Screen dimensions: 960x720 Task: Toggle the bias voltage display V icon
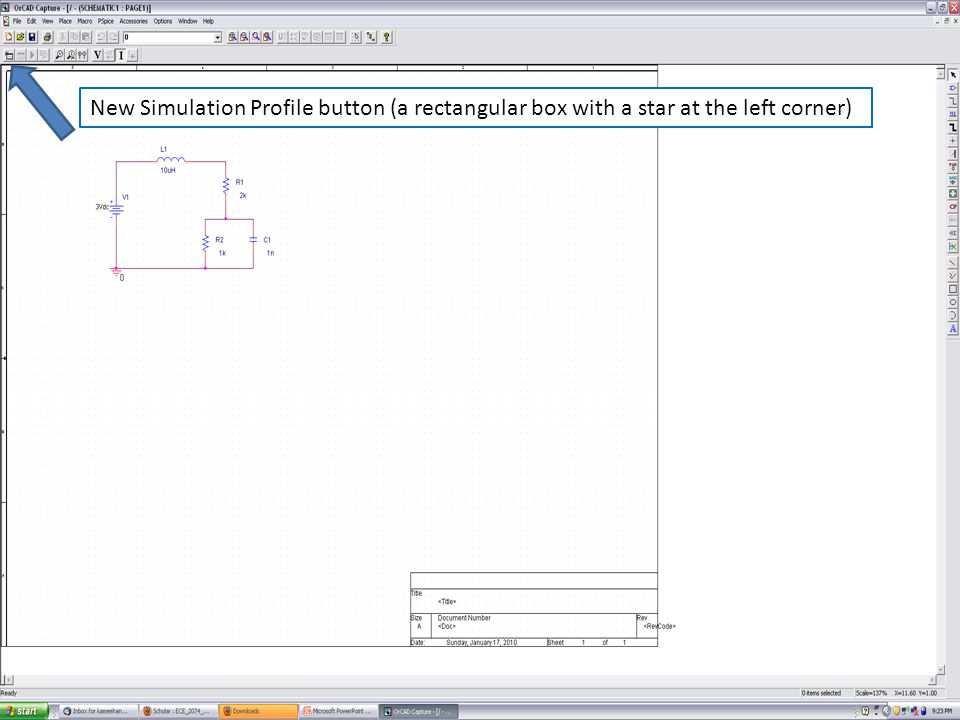97,56
